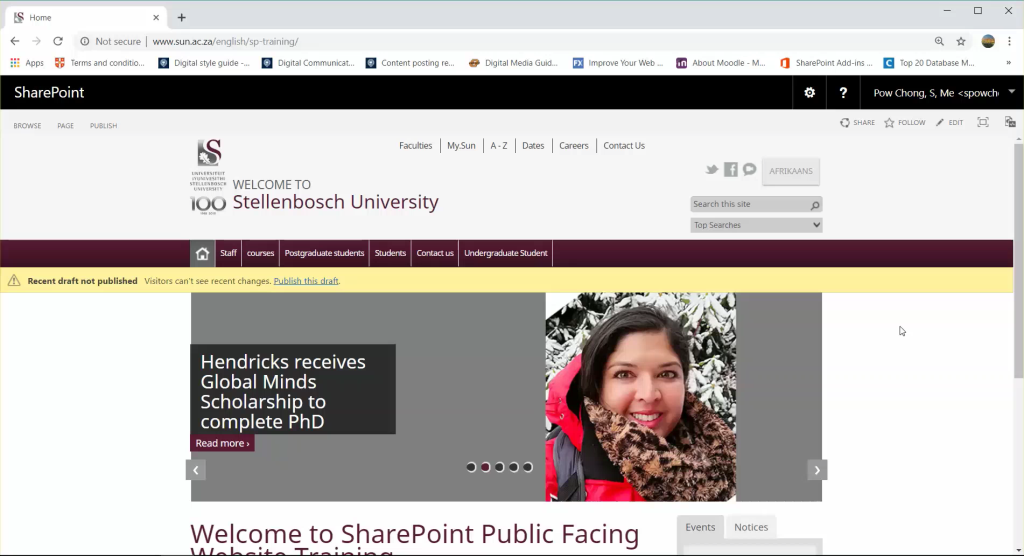The width and height of the screenshot is (1024, 556).
Task: Open Postgraduate students navigation item
Action: click(x=325, y=253)
